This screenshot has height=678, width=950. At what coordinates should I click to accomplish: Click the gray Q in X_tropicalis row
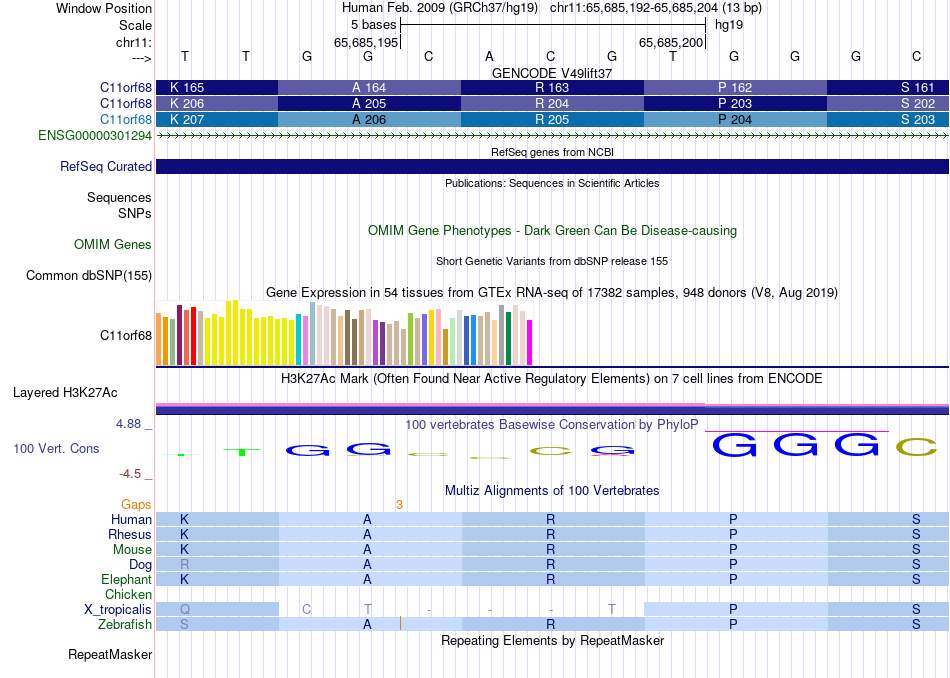(185, 610)
